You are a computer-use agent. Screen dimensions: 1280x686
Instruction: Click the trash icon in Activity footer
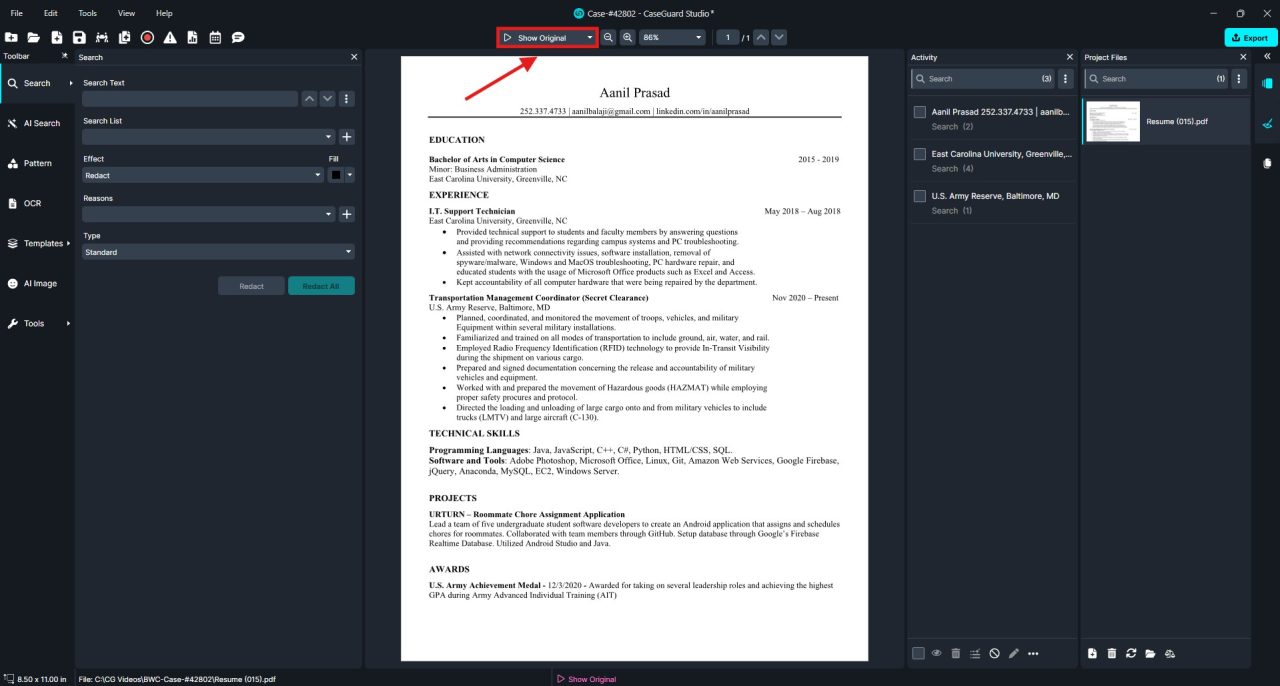pos(956,653)
